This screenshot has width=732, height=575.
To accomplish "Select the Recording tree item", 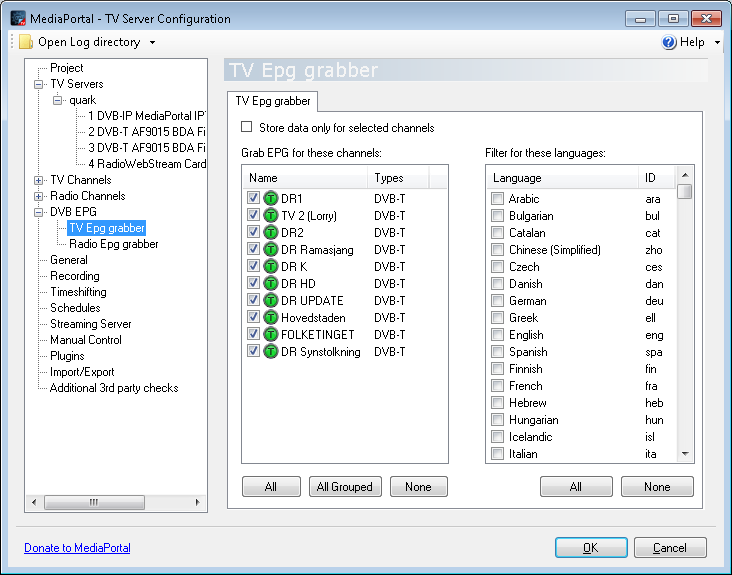I will [x=75, y=276].
